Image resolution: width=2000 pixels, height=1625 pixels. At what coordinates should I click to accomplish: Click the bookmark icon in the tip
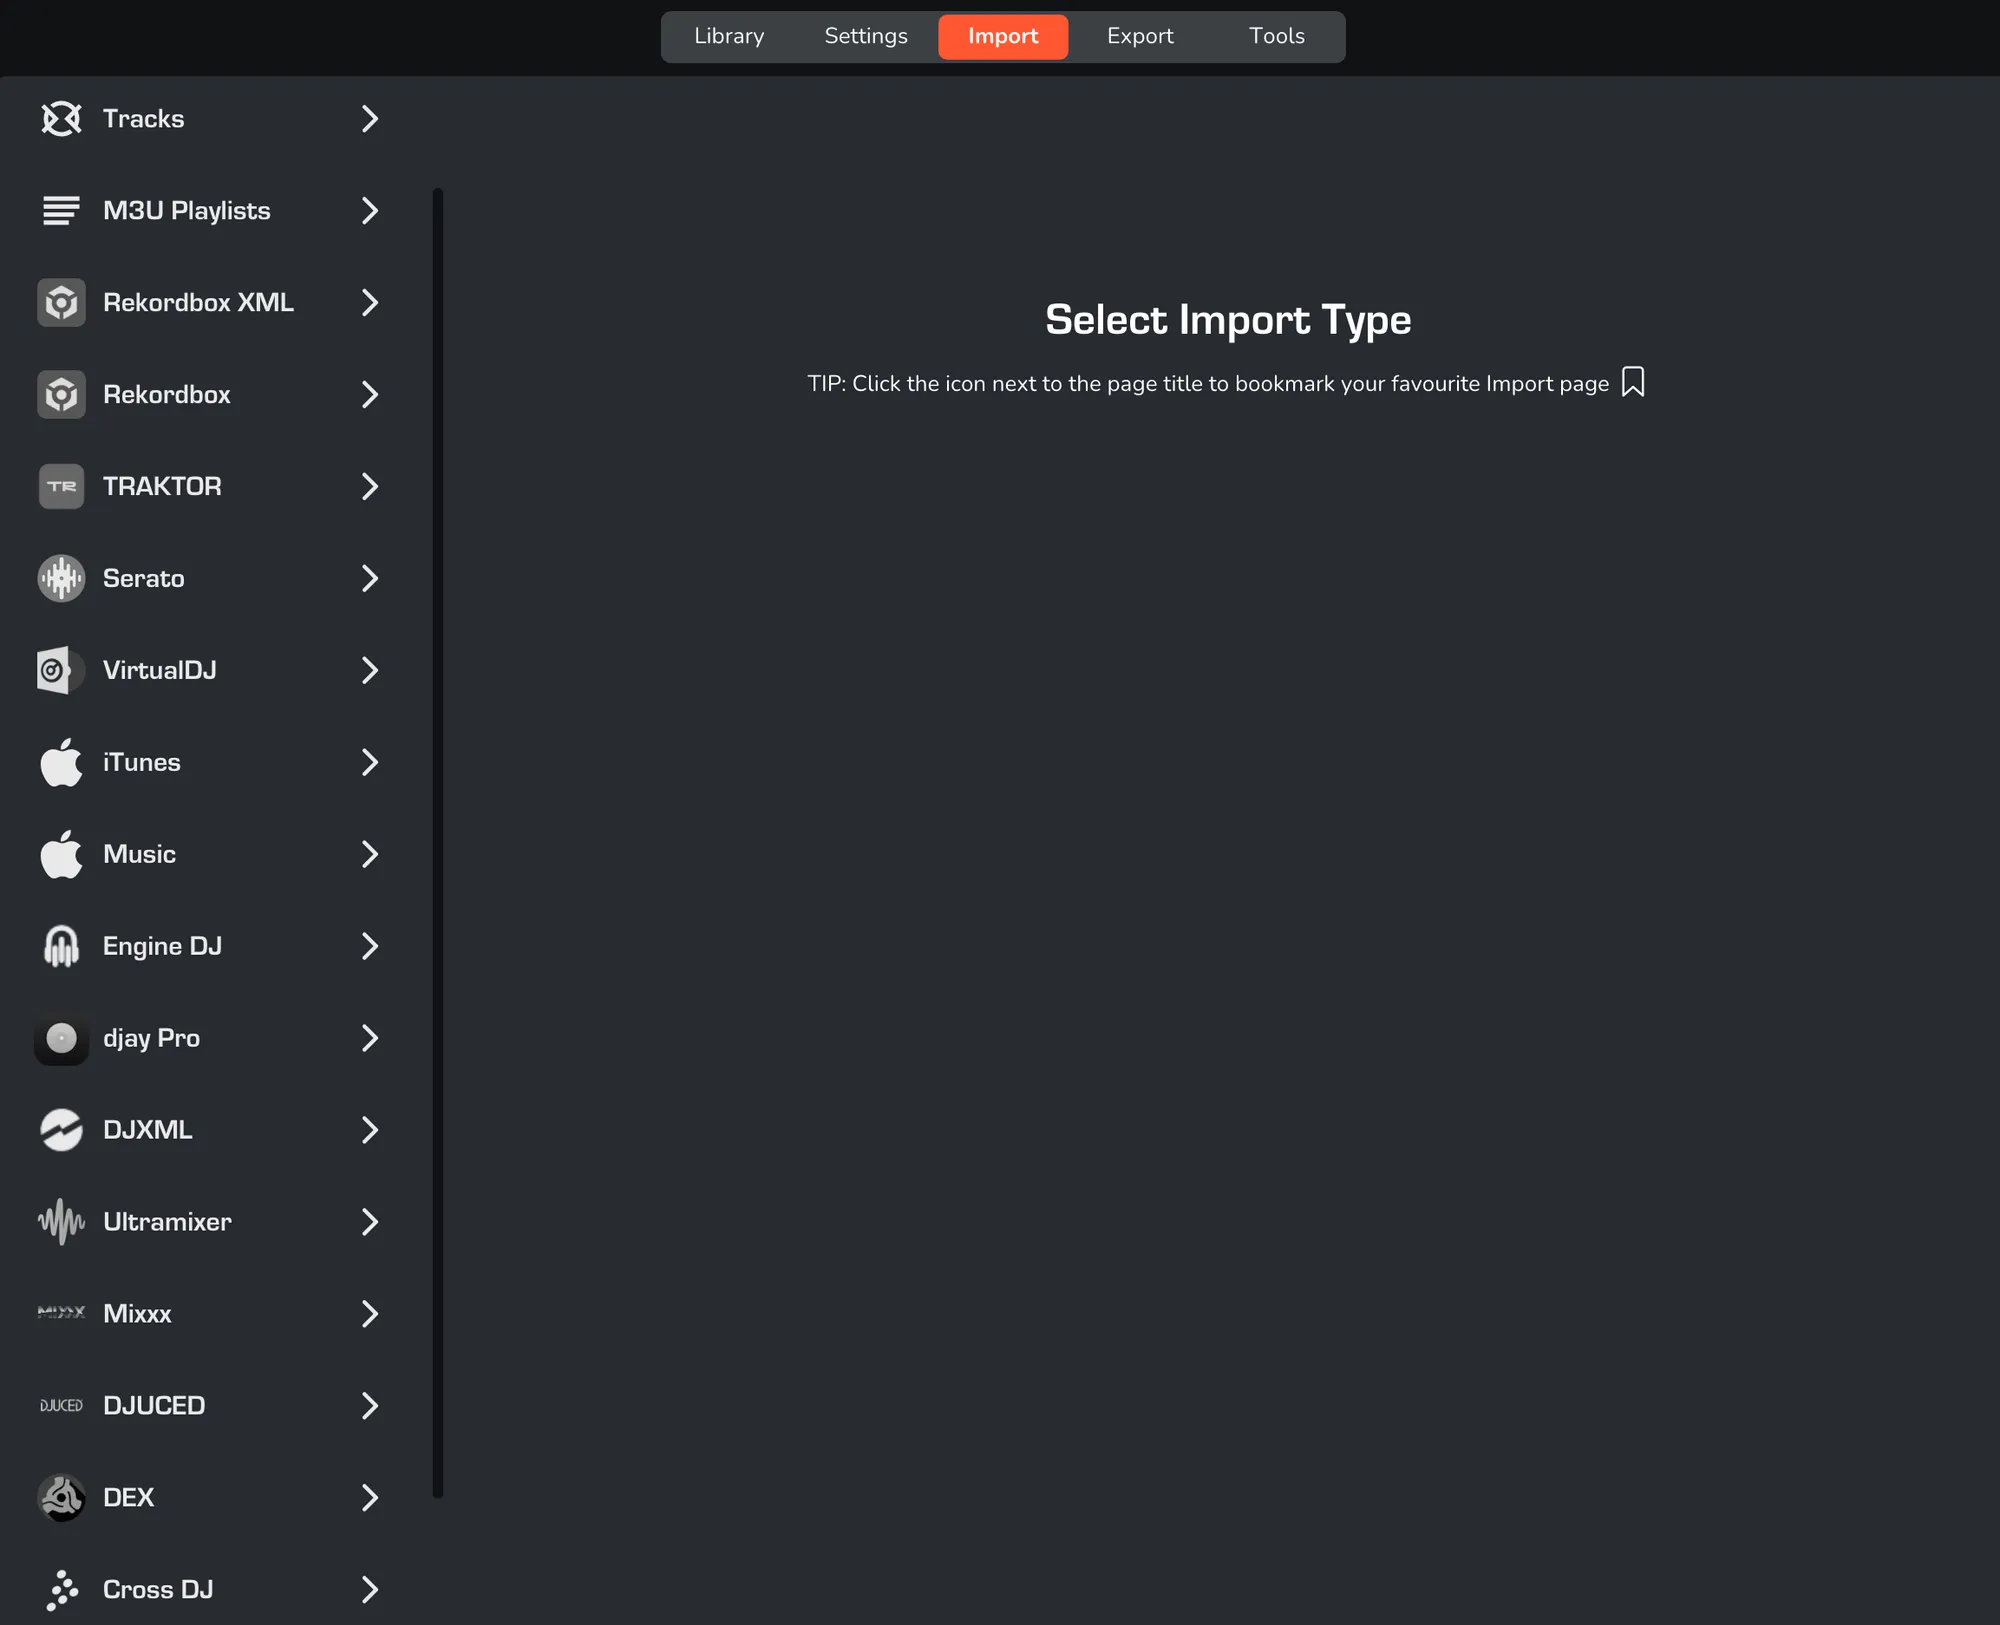(1632, 382)
